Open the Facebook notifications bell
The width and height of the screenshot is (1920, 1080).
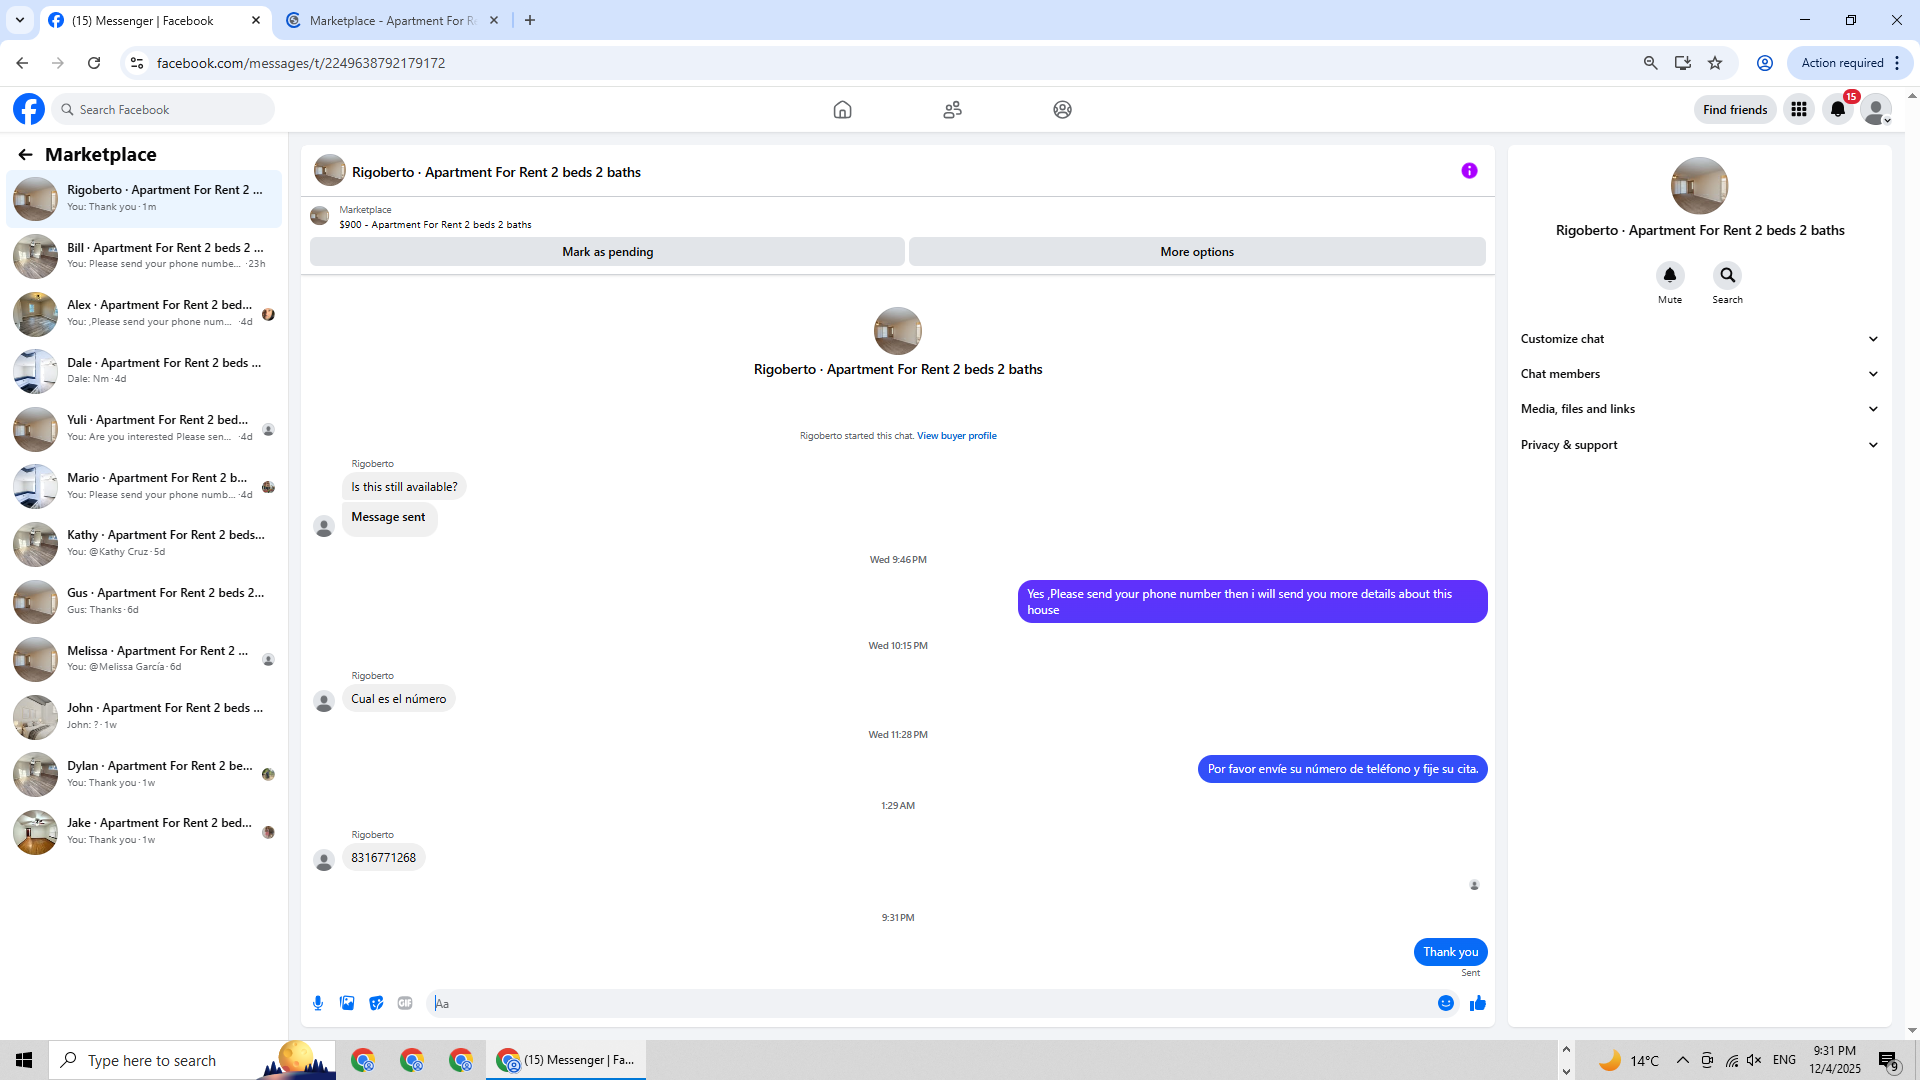click(1837, 110)
